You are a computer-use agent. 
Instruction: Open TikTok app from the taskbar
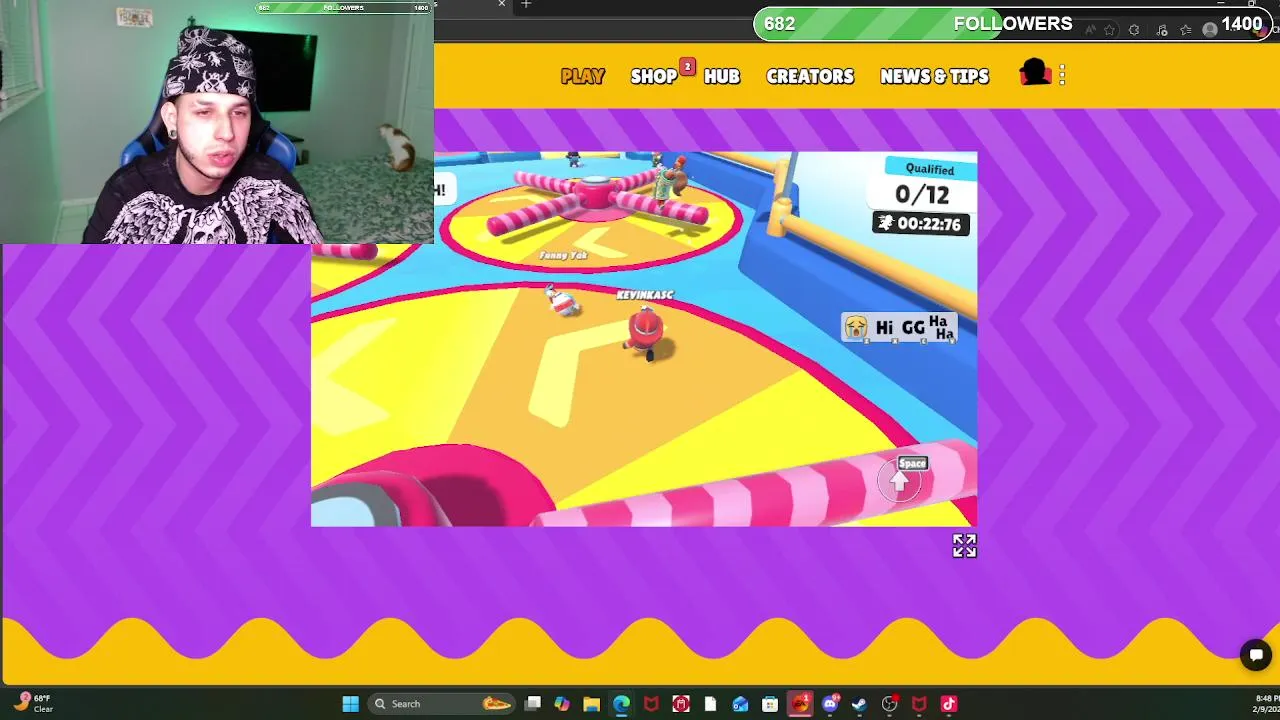pyautogui.click(x=948, y=704)
